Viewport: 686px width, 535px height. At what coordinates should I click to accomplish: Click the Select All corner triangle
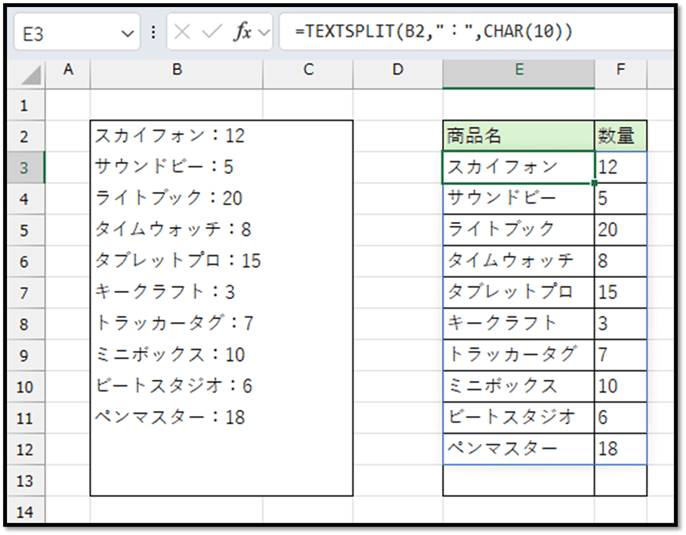[32, 73]
